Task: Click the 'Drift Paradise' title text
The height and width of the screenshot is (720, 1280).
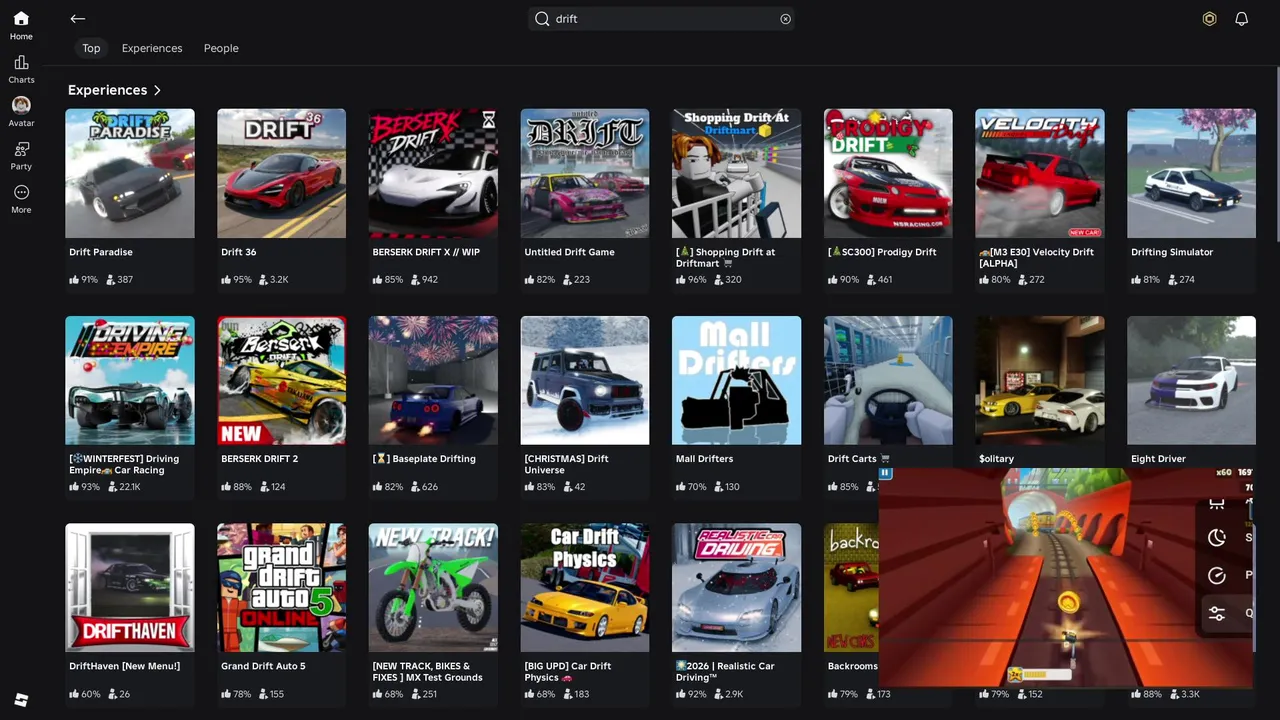Action: (x=101, y=252)
